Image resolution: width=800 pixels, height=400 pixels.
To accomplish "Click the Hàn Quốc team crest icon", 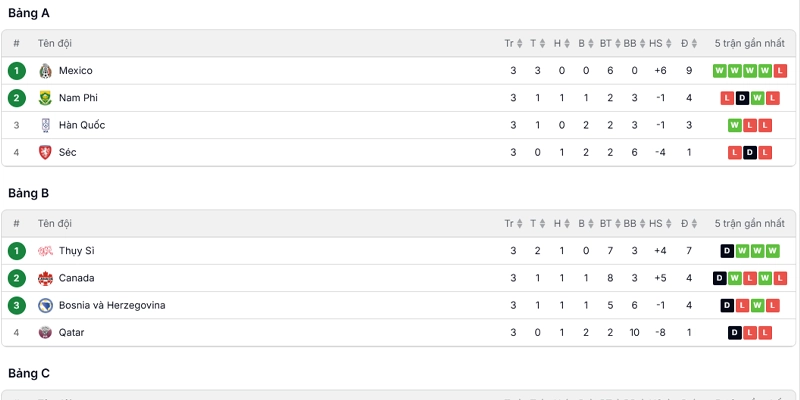I will 45,125.
